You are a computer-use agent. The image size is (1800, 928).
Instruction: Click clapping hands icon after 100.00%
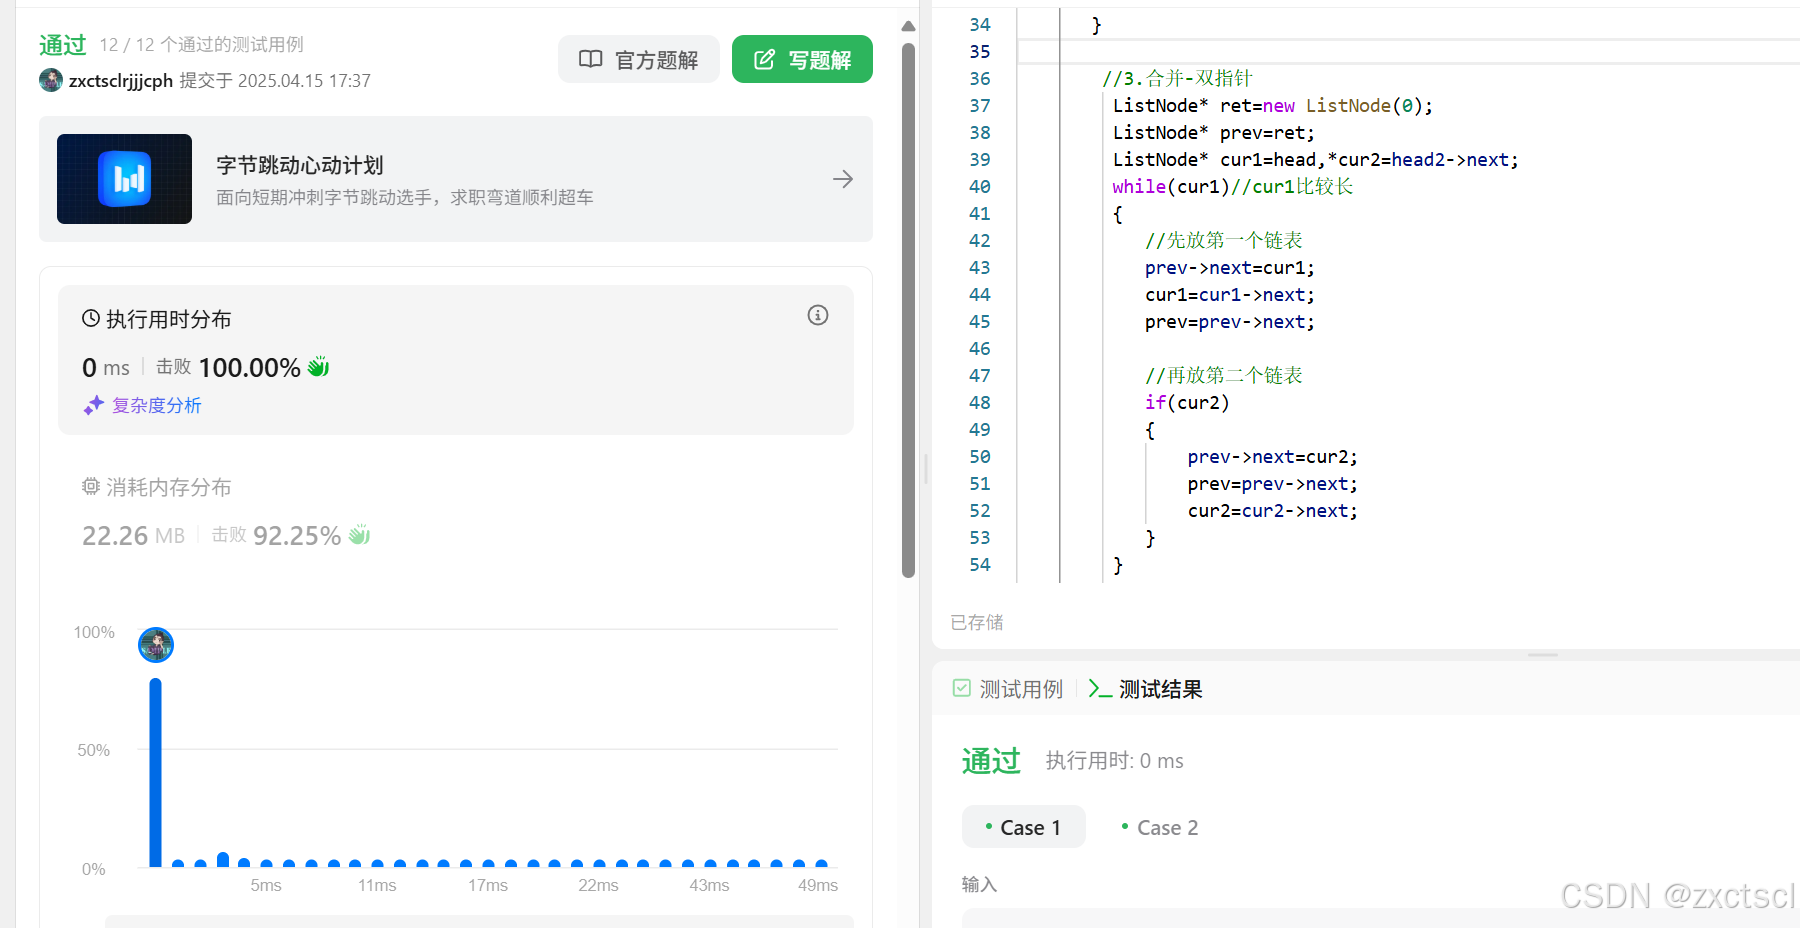click(318, 367)
